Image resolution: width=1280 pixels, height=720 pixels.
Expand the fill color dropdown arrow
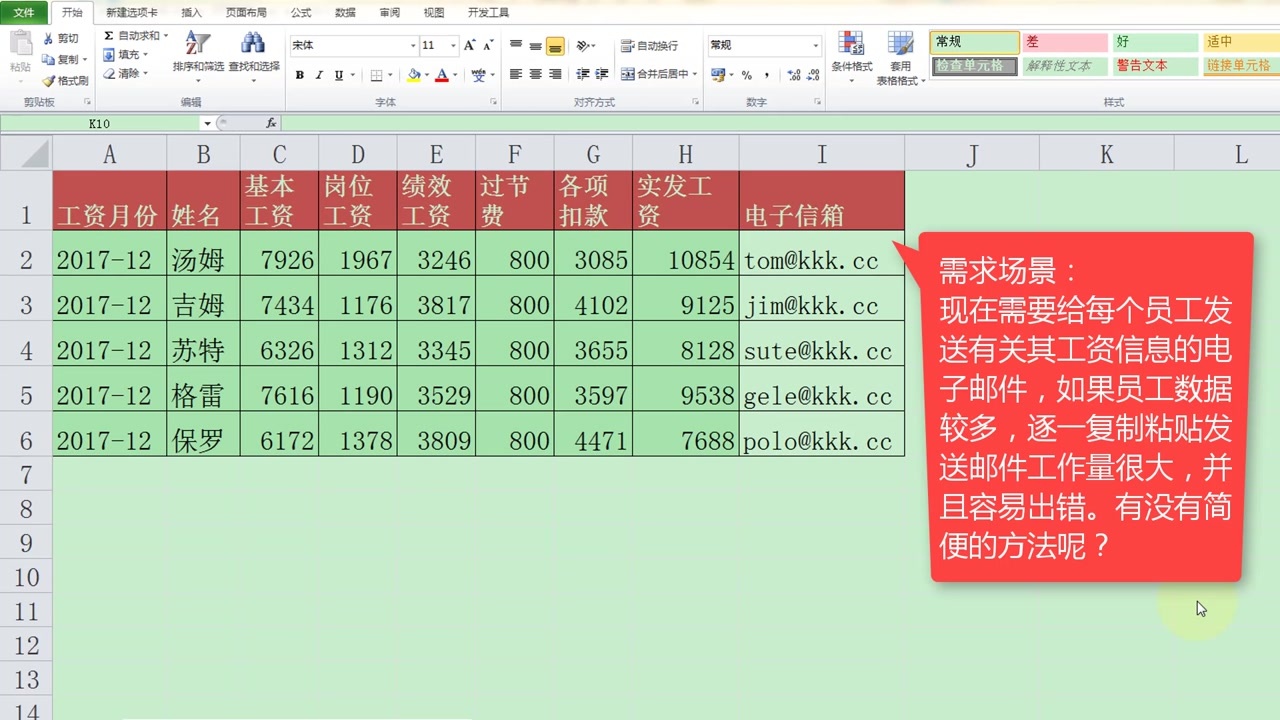coord(427,75)
